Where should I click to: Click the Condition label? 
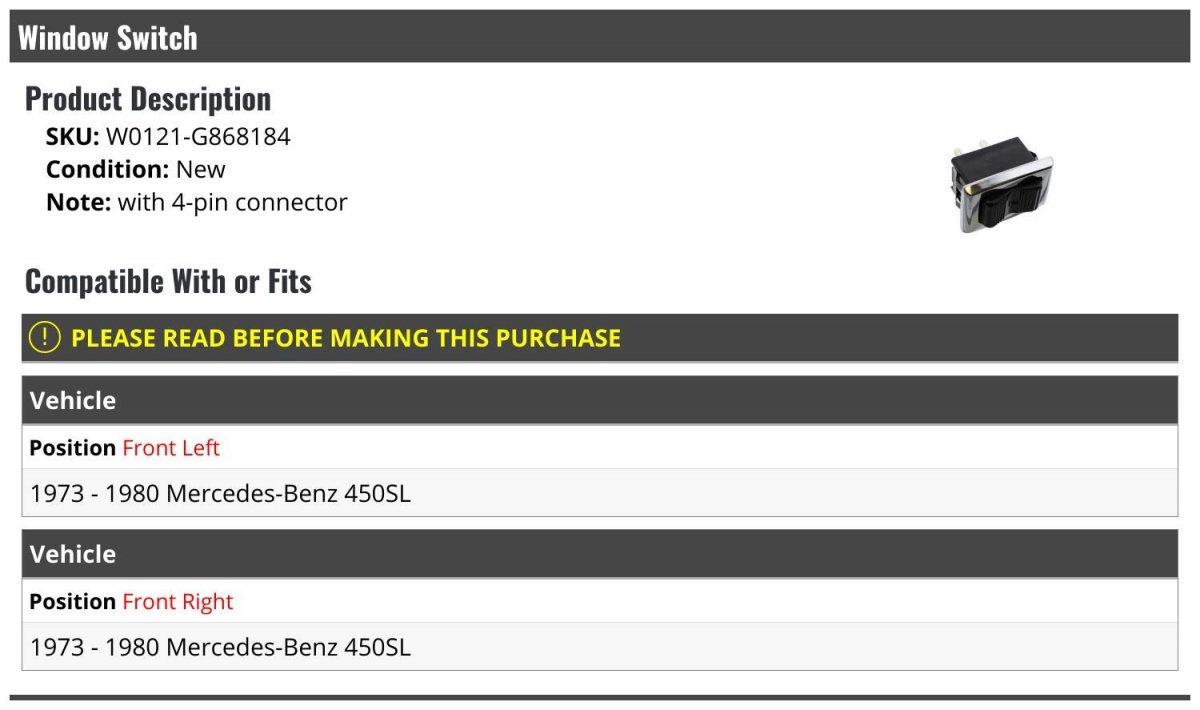[x=107, y=169]
